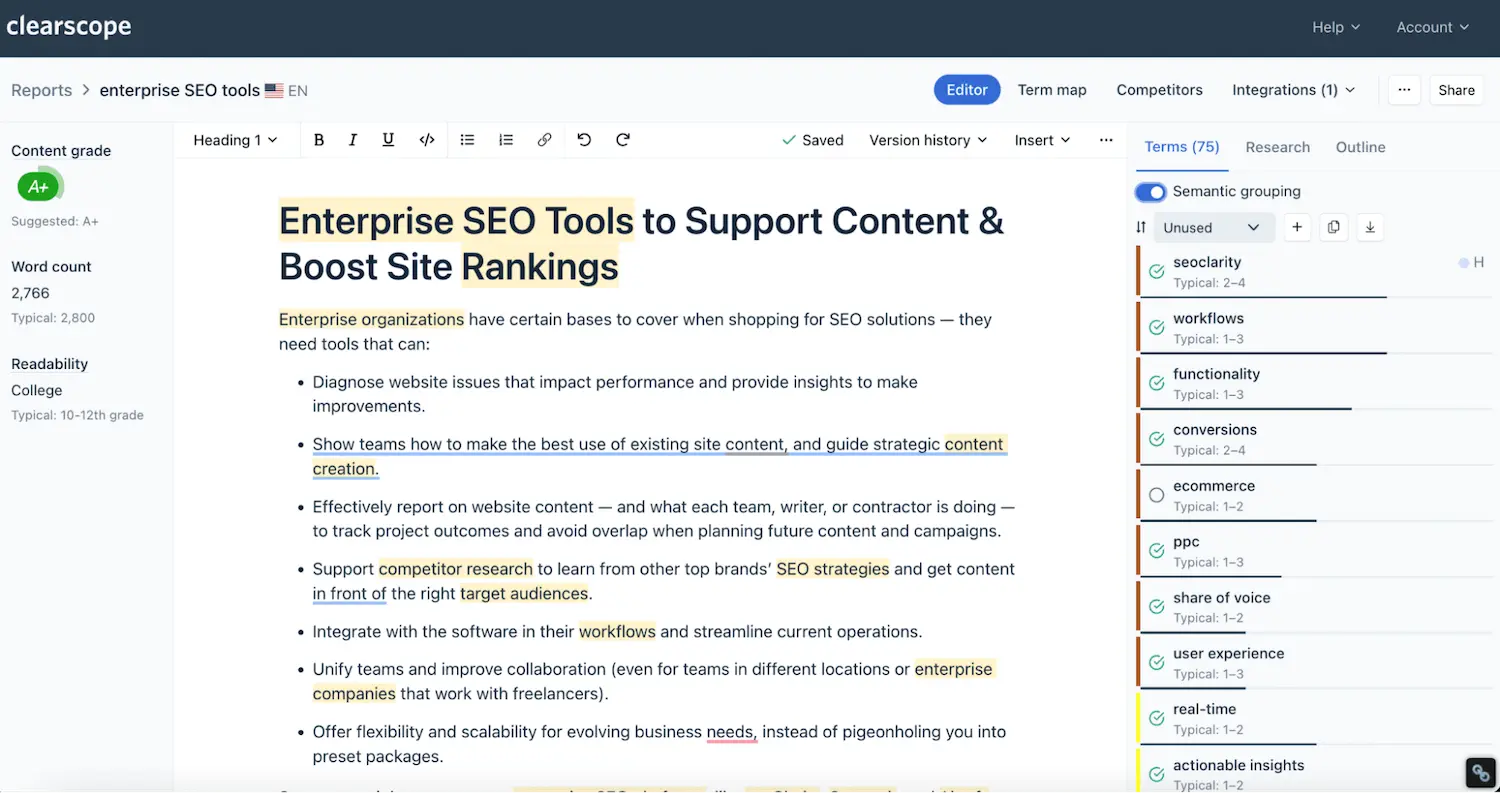The image size is (1500, 793).
Task: Toggle the checkmark next to seoclarity
Action: coord(1157,270)
